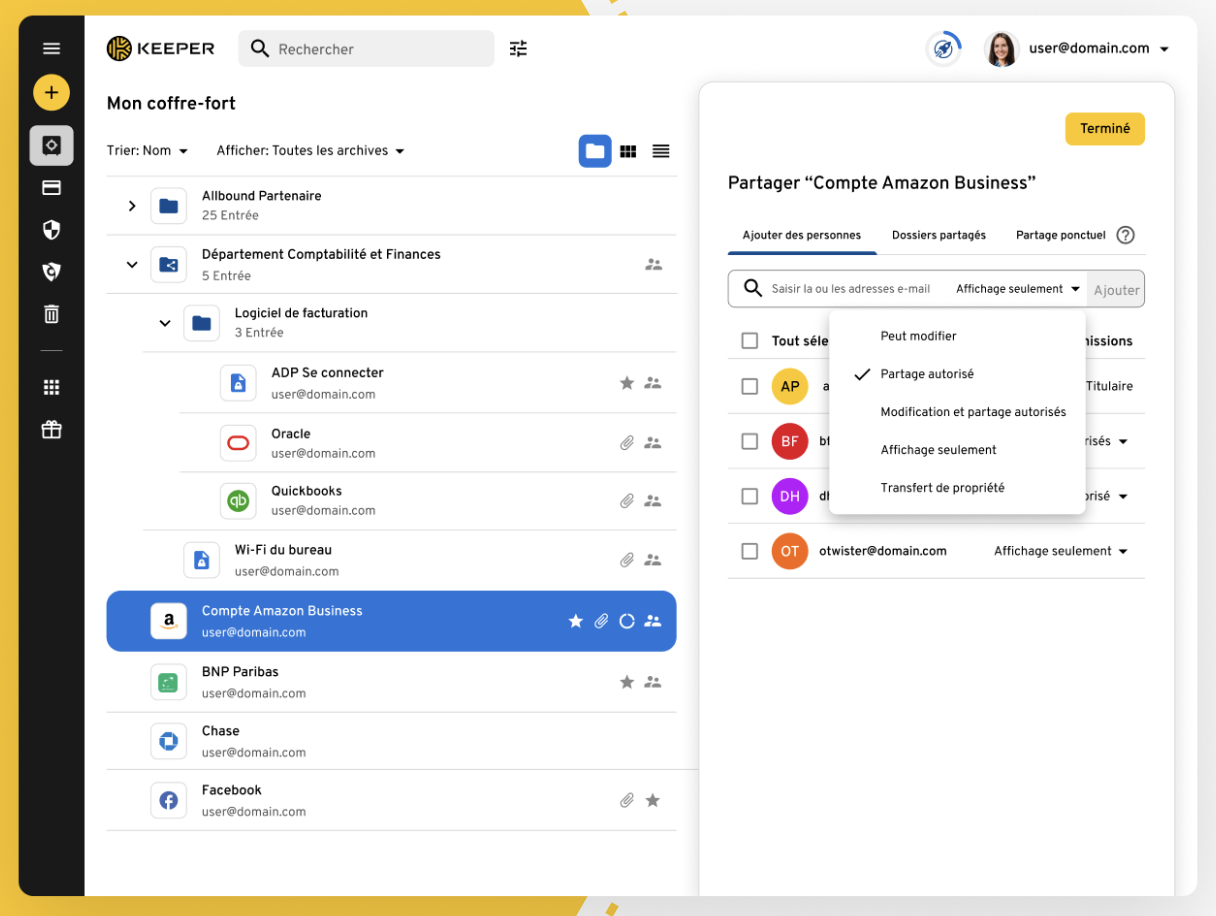Select Modification et partage autorisés option
This screenshot has width=1216, height=916.
pyautogui.click(x=957, y=412)
